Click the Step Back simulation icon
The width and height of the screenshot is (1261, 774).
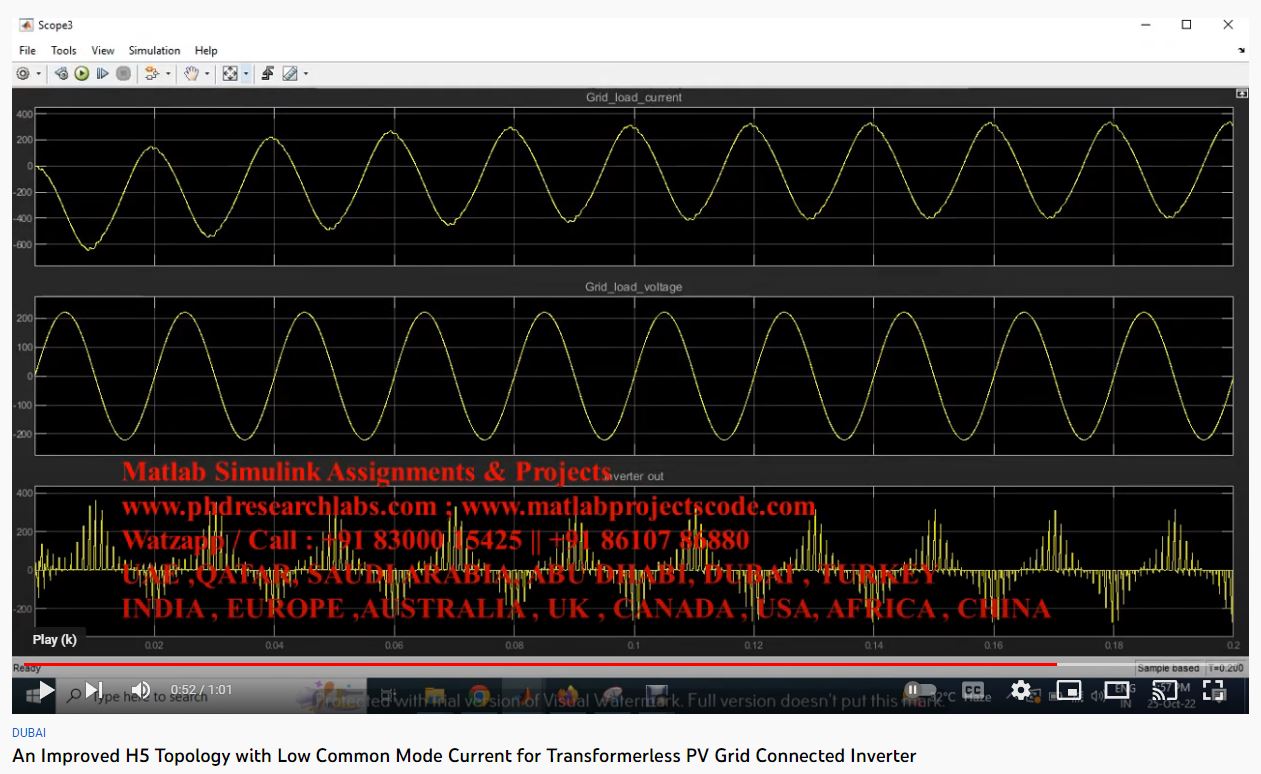click(61, 74)
